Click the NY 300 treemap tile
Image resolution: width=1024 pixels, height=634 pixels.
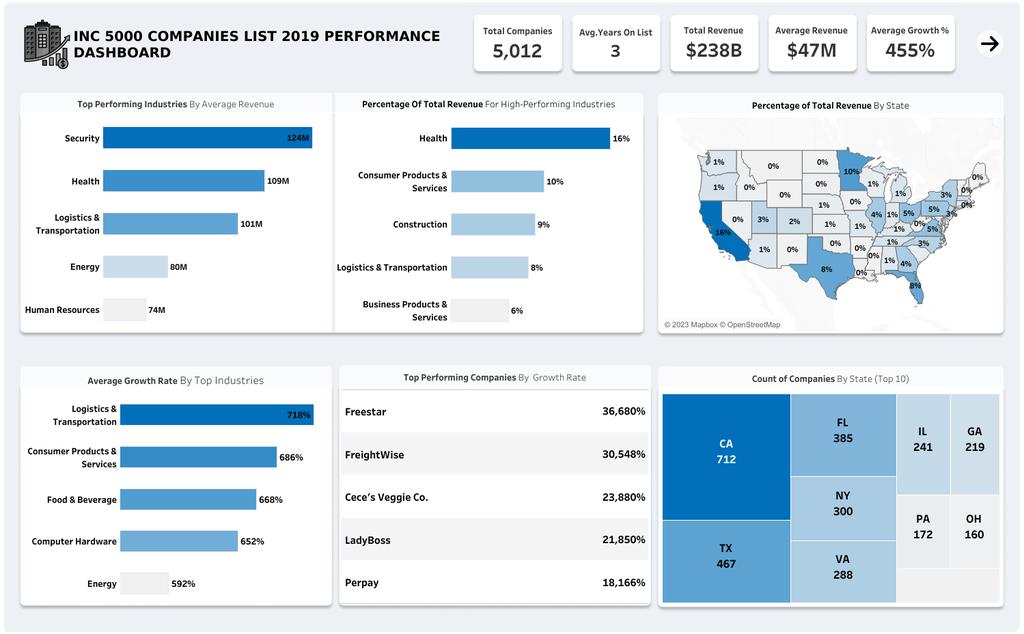click(843, 508)
